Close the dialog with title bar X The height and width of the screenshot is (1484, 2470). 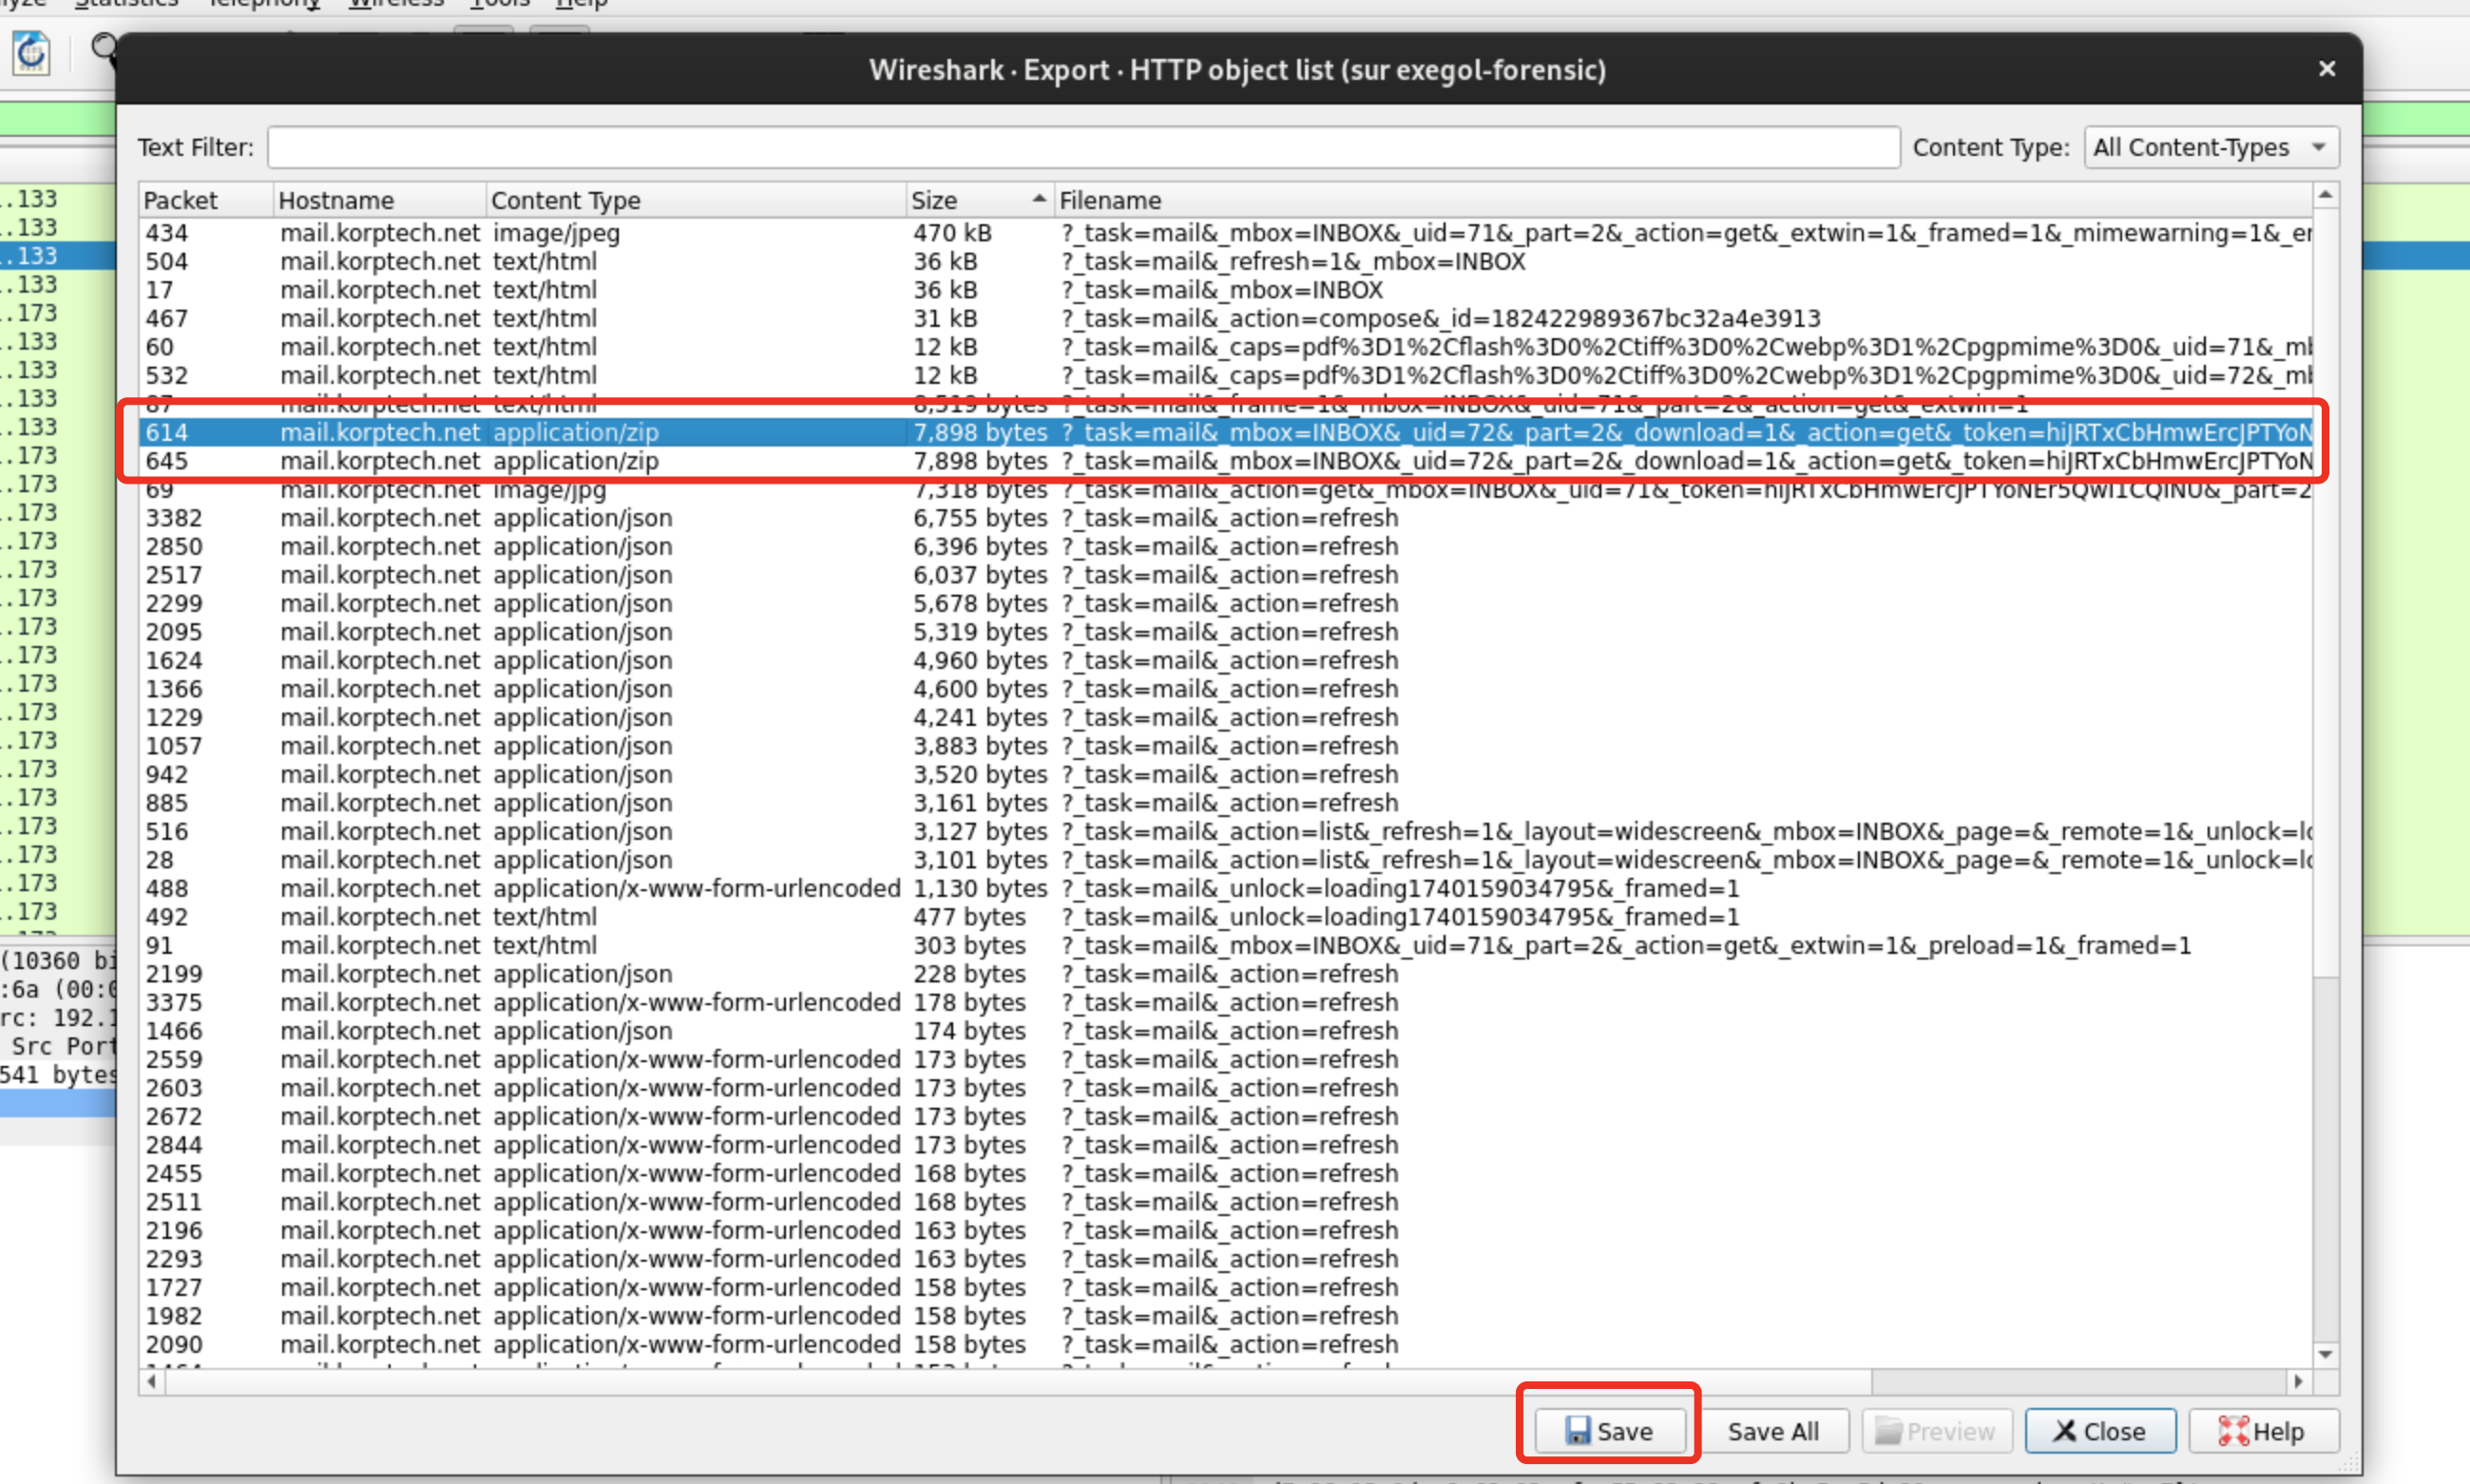coord(2327,69)
